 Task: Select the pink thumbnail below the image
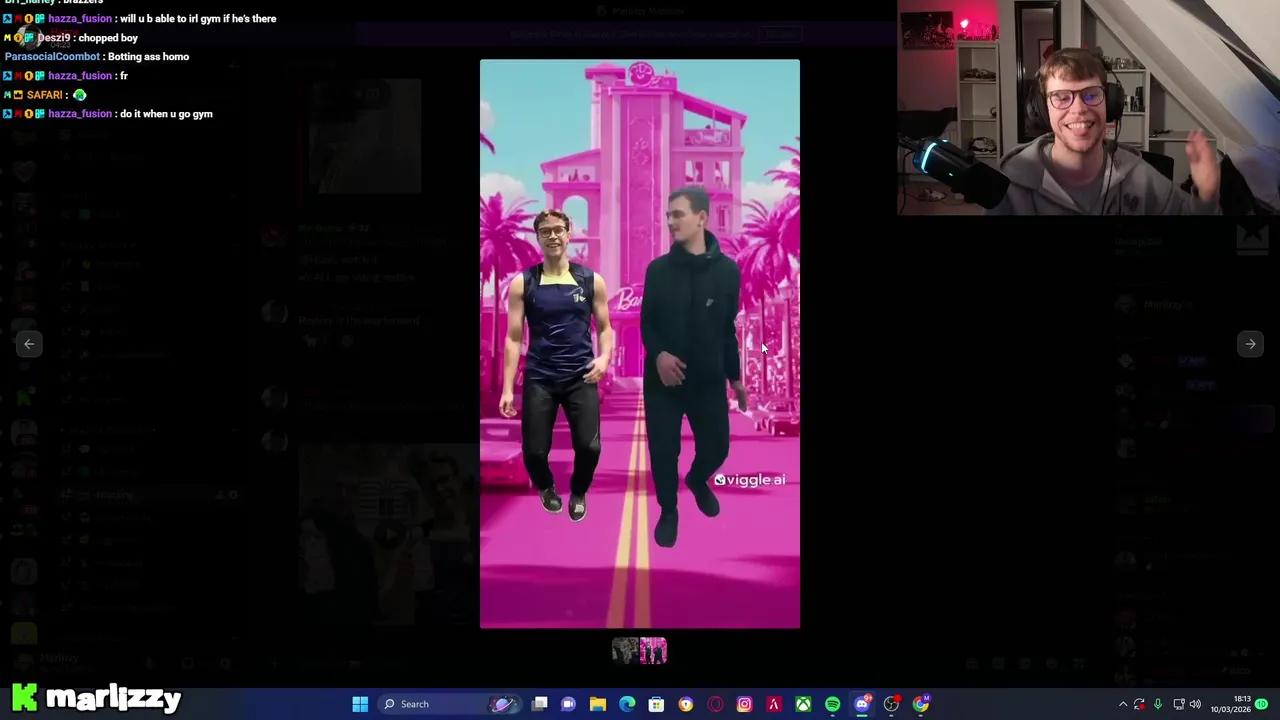click(x=653, y=651)
